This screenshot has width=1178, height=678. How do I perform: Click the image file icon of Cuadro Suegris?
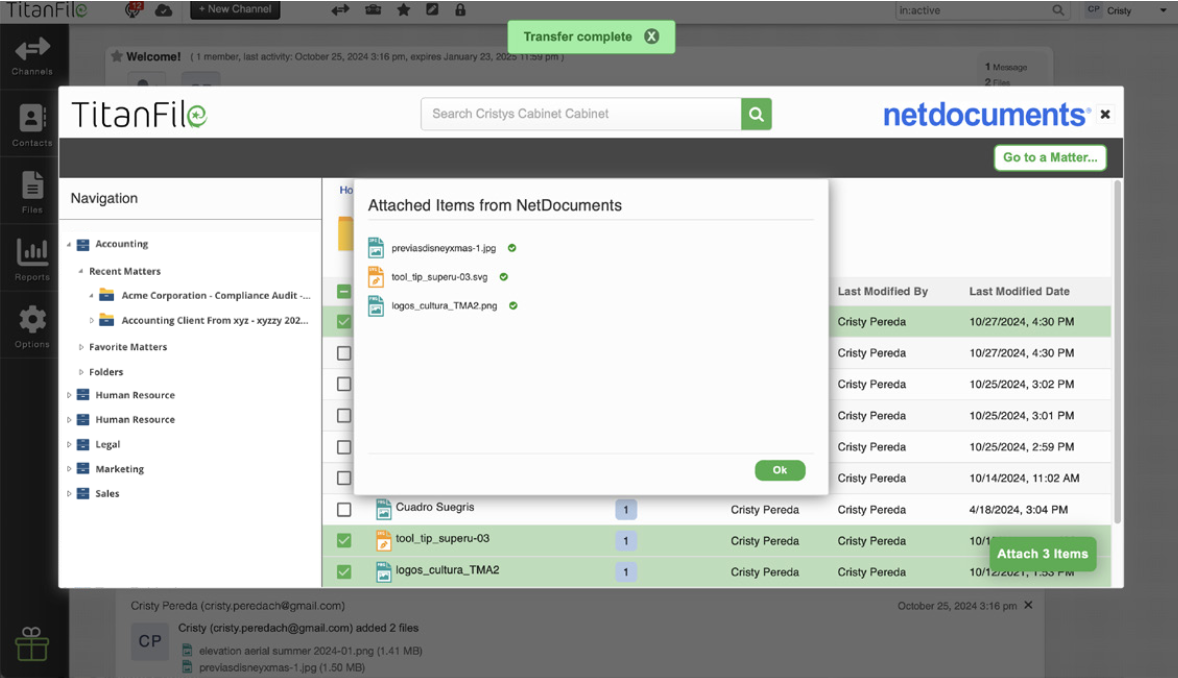click(383, 510)
